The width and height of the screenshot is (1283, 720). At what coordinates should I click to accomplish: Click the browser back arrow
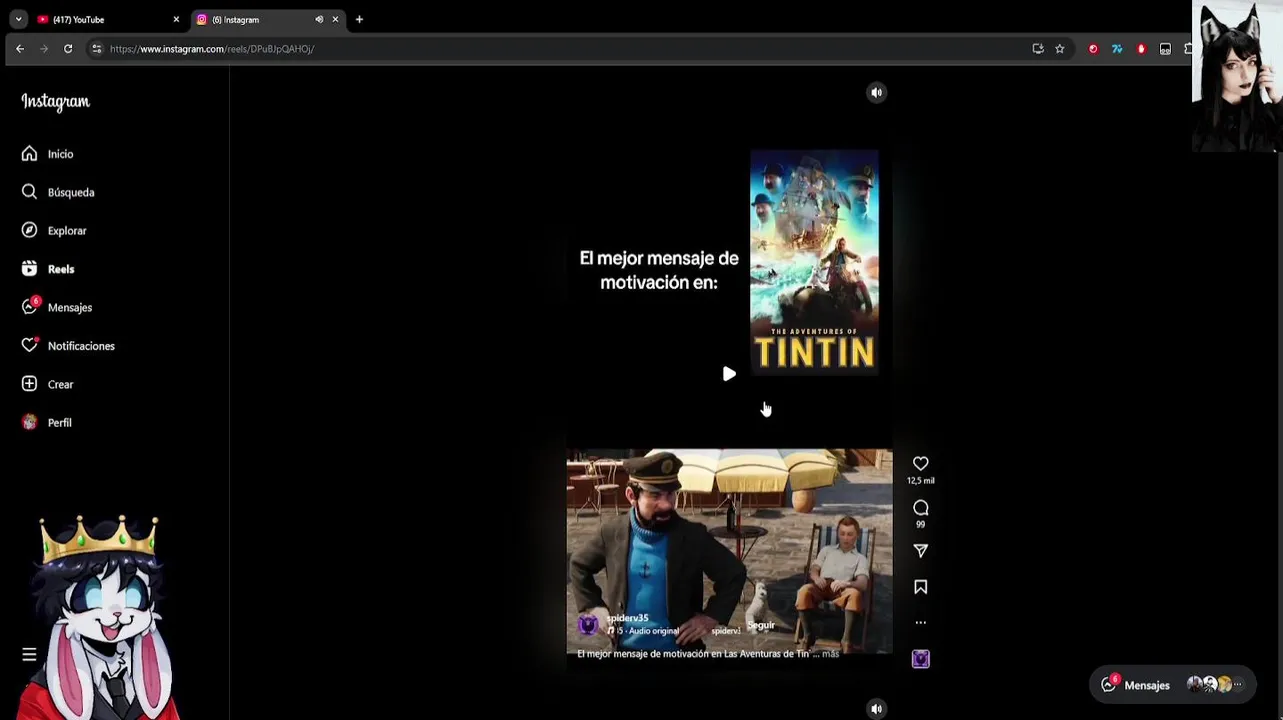[20, 48]
